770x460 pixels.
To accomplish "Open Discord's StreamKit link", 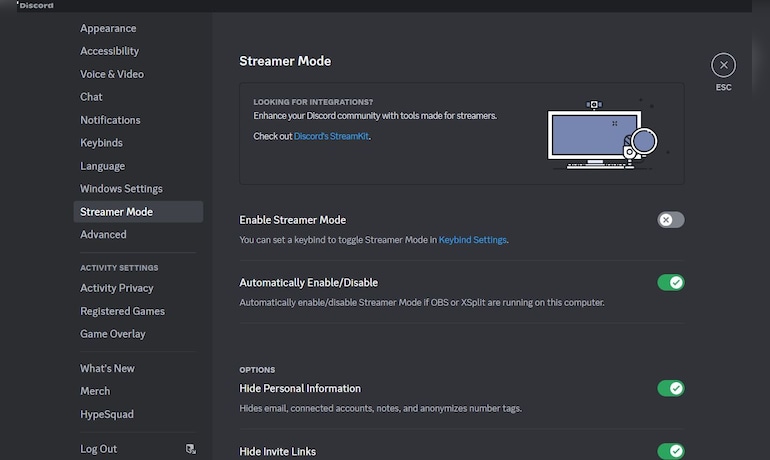I will tap(331, 136).
